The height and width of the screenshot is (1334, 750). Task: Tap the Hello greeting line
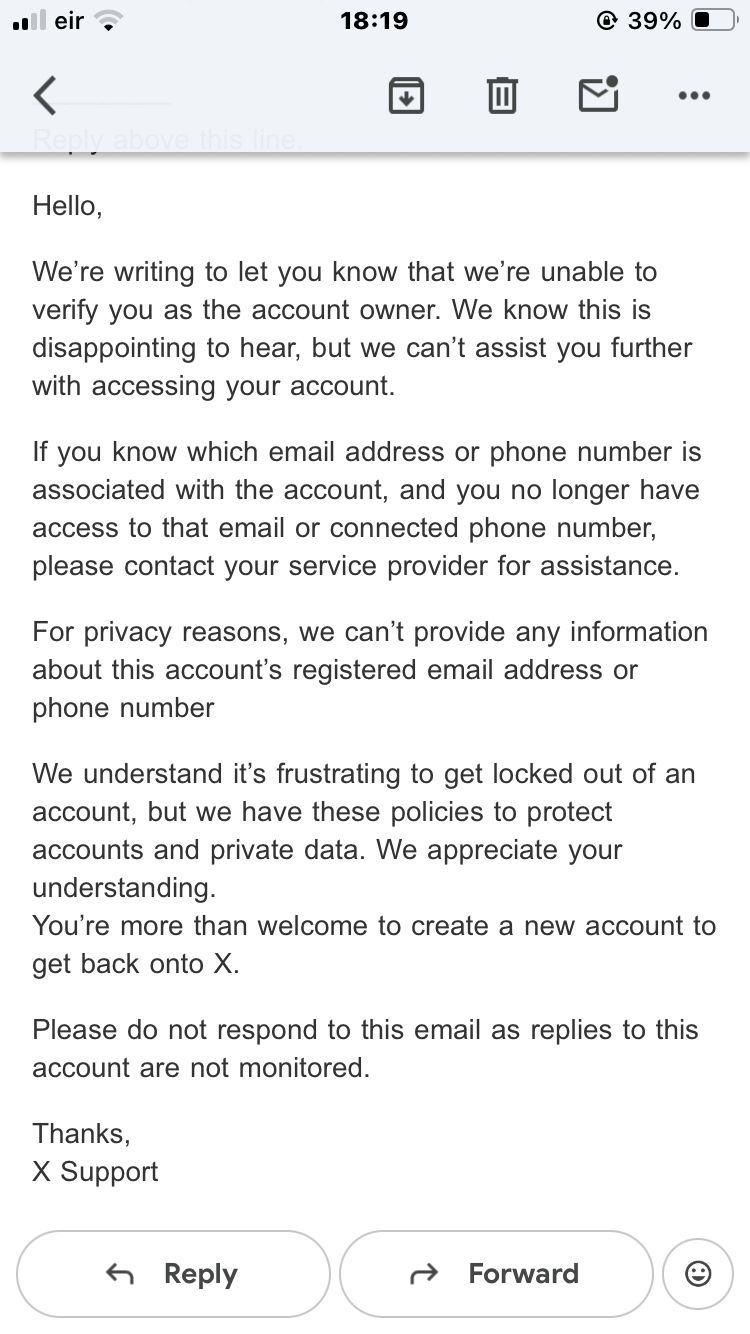pos(68,206)
